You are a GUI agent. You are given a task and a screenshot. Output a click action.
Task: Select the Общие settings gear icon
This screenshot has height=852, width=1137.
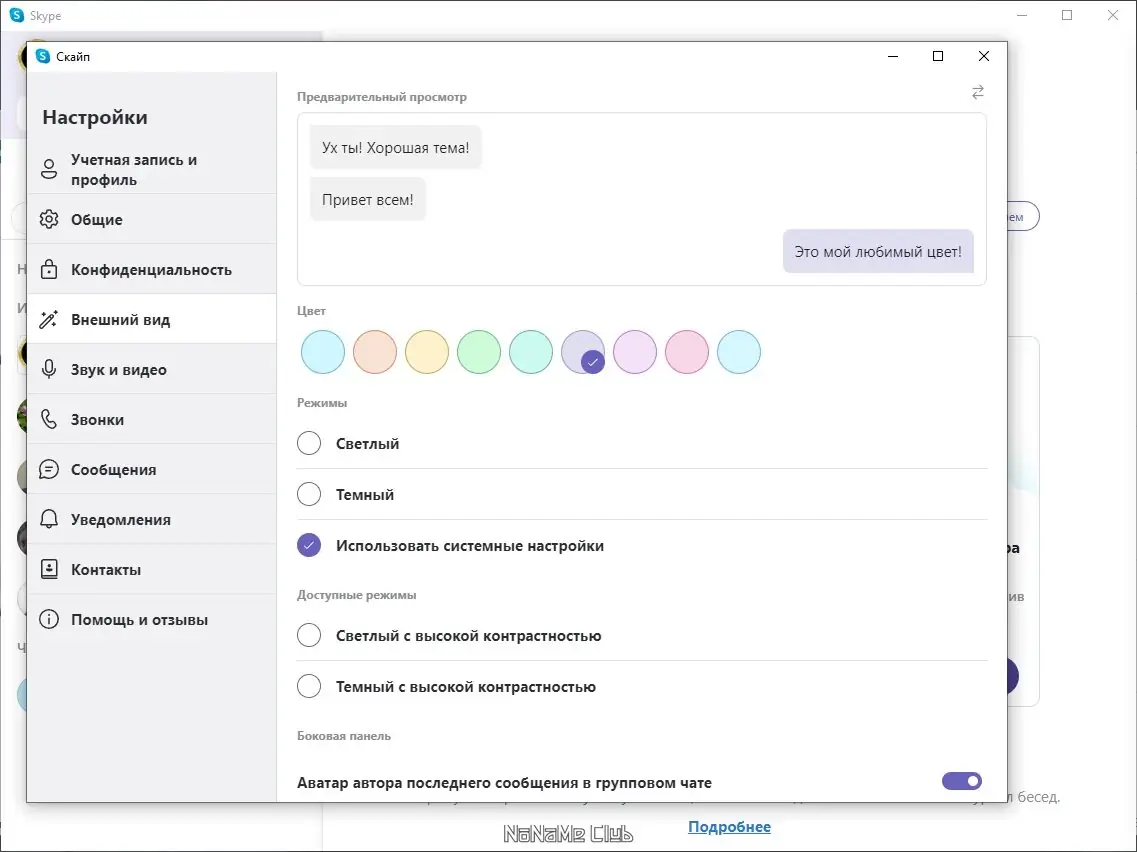coord(48,219)
